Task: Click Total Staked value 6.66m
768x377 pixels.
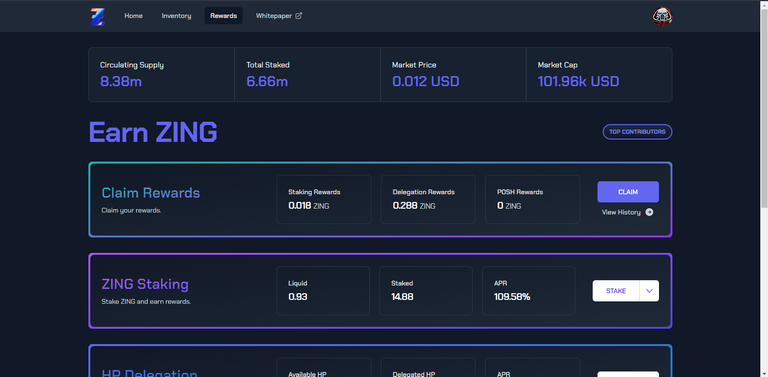Action: 267,81
